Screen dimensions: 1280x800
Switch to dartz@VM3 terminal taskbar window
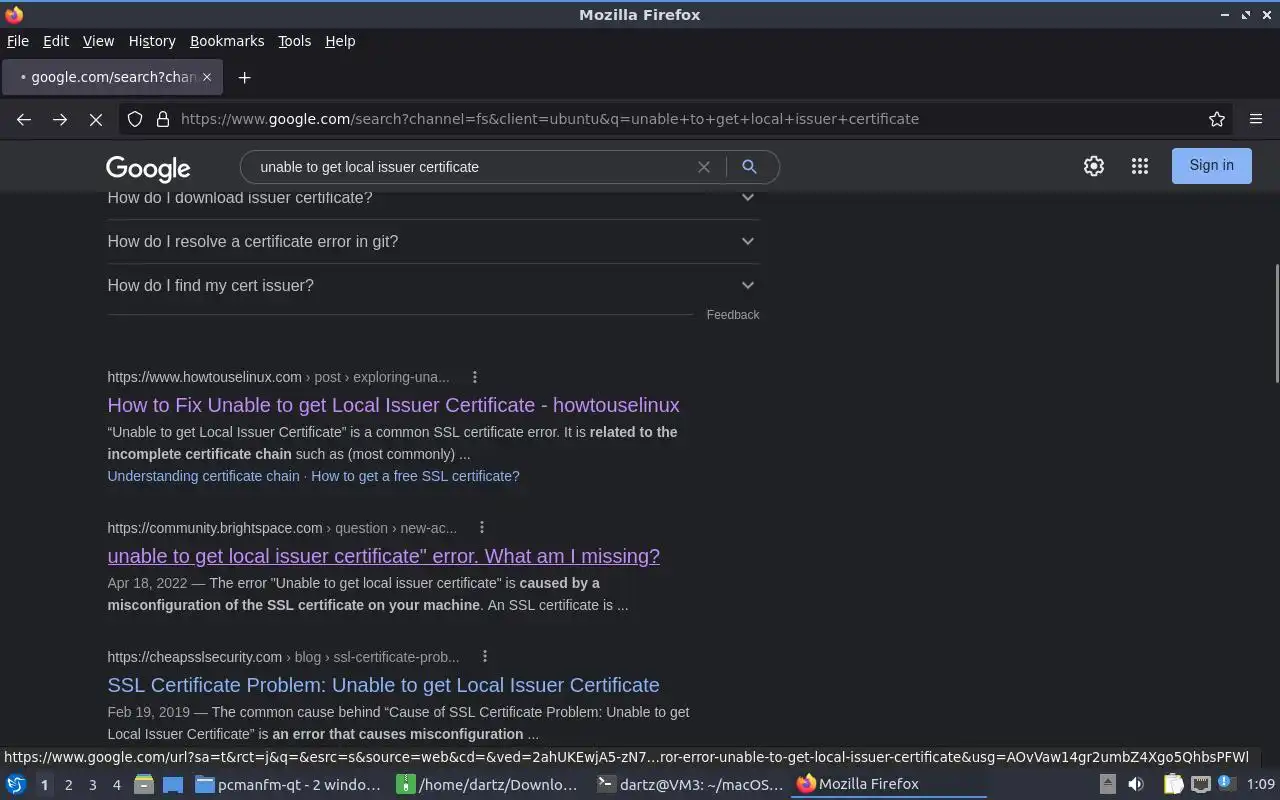(690, 785)
